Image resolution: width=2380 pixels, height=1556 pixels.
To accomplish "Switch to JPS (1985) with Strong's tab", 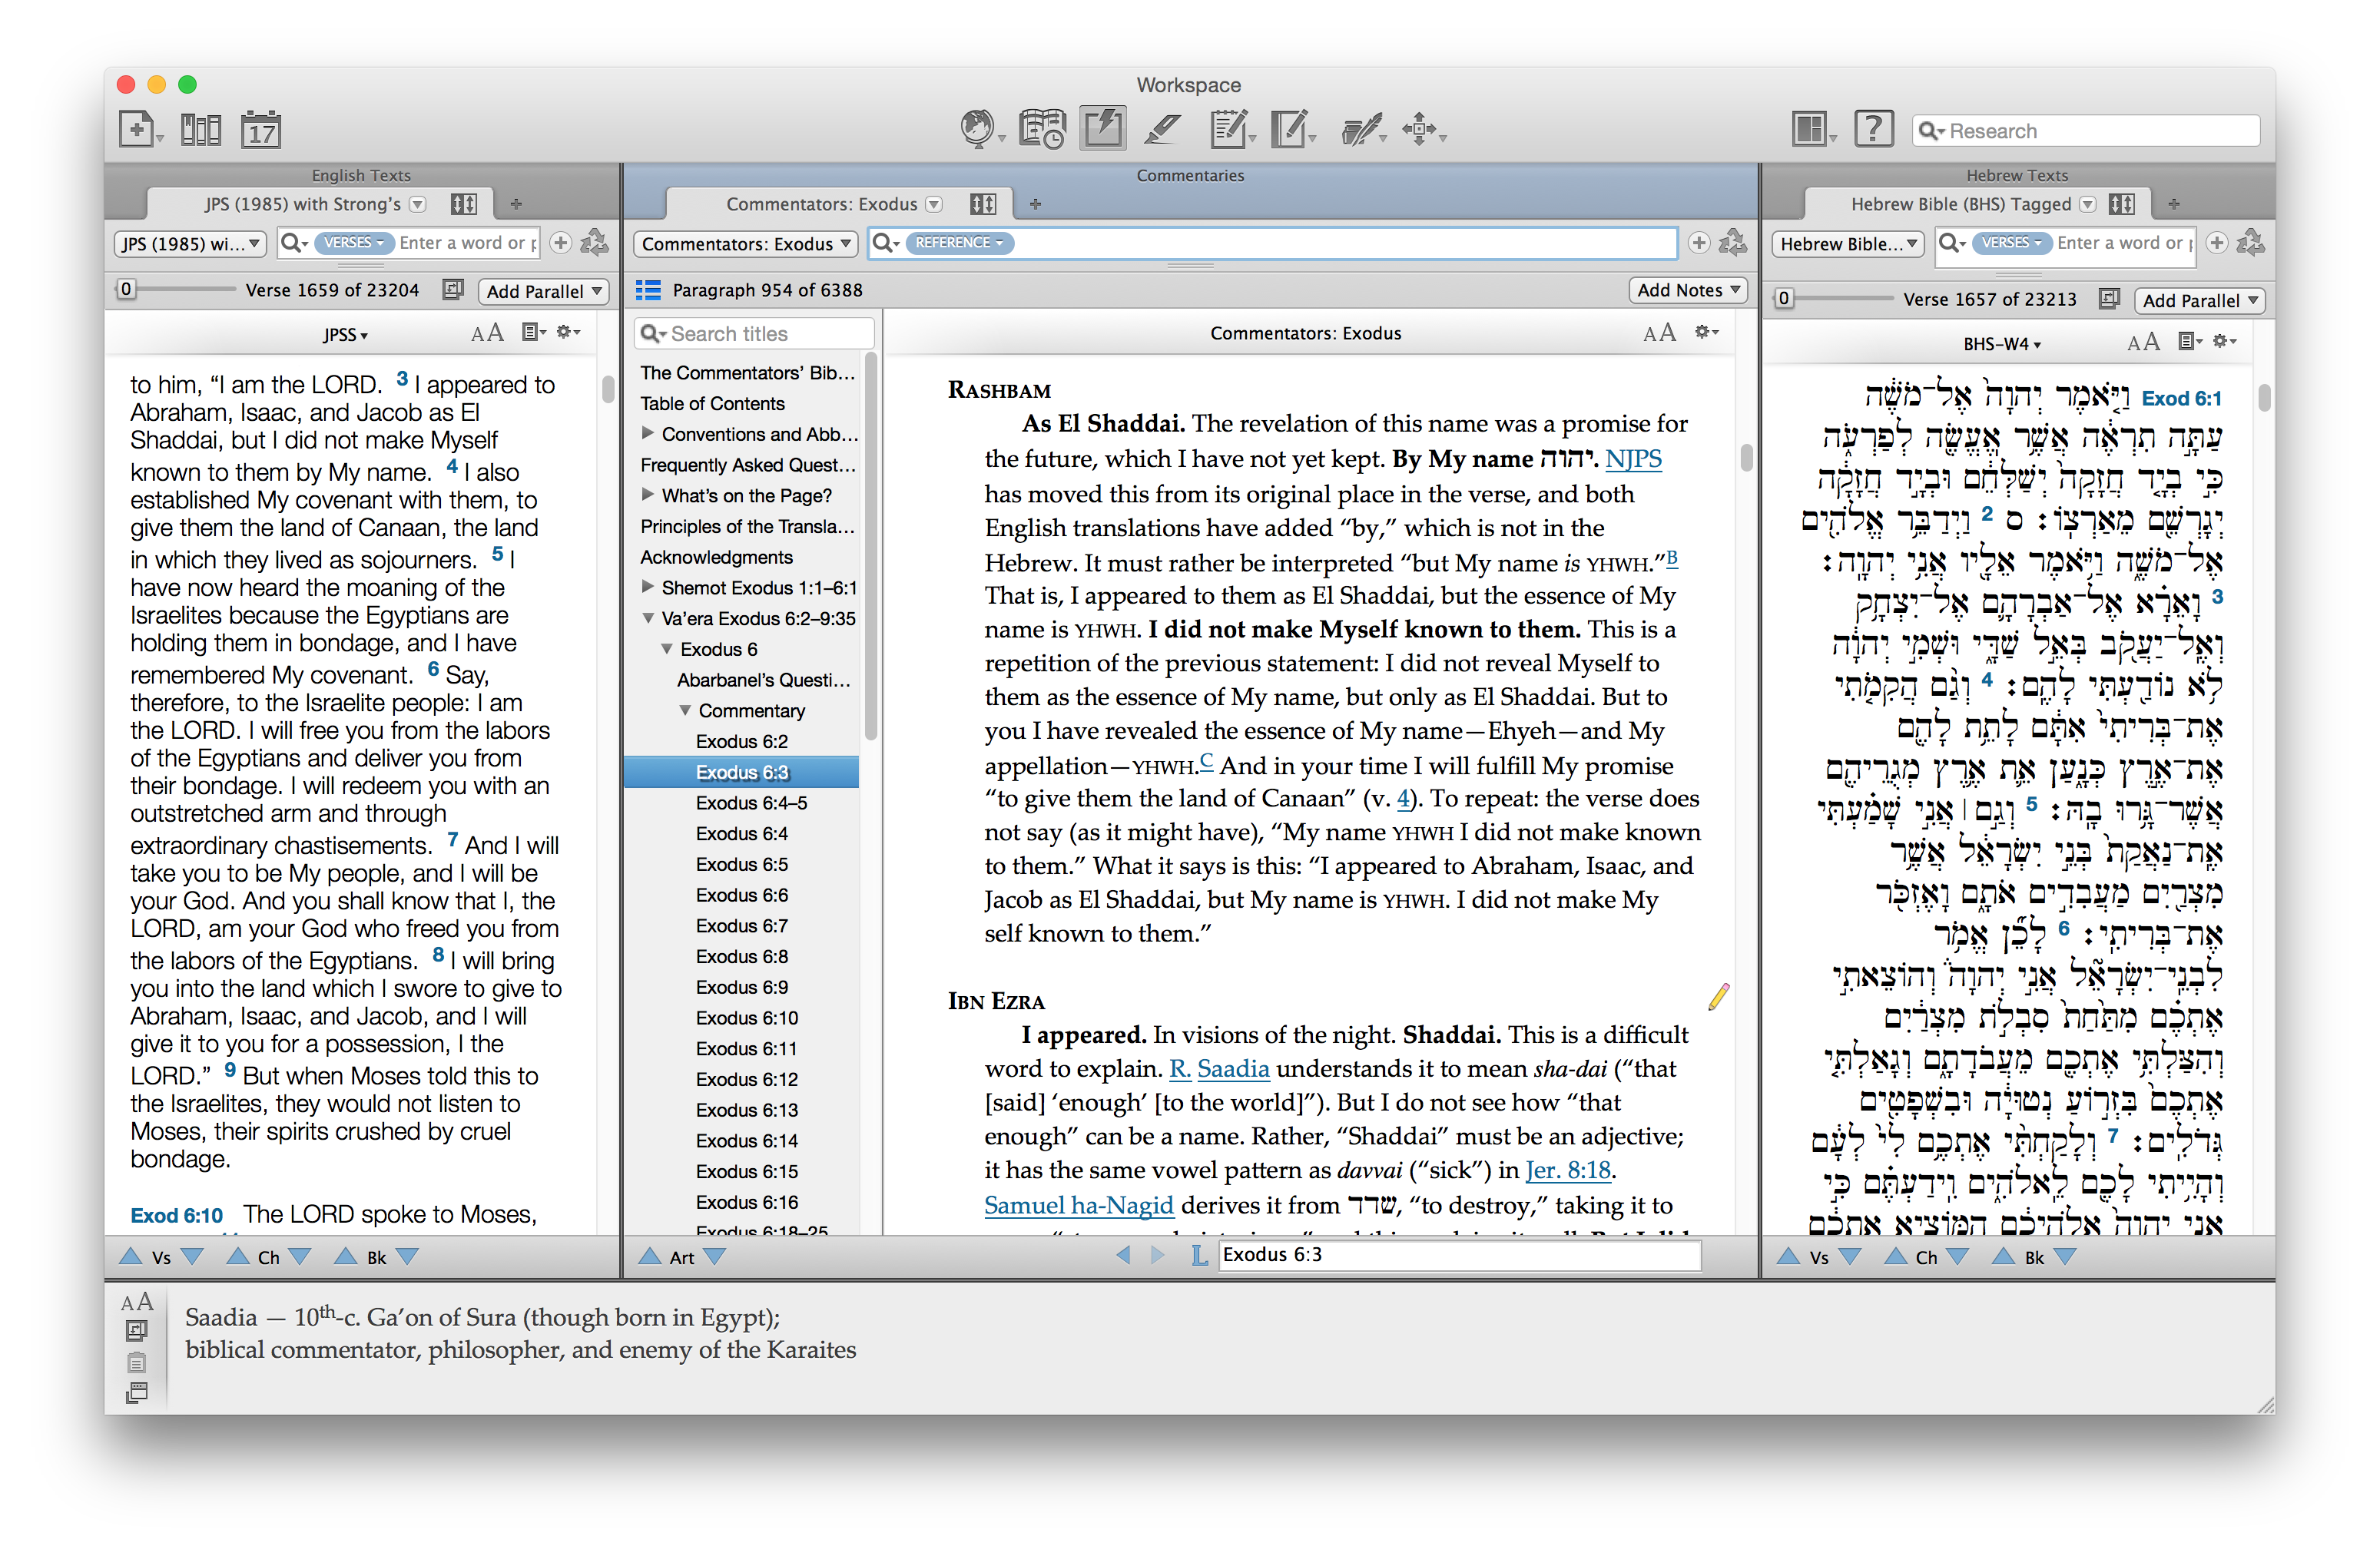I will (302, 204).
